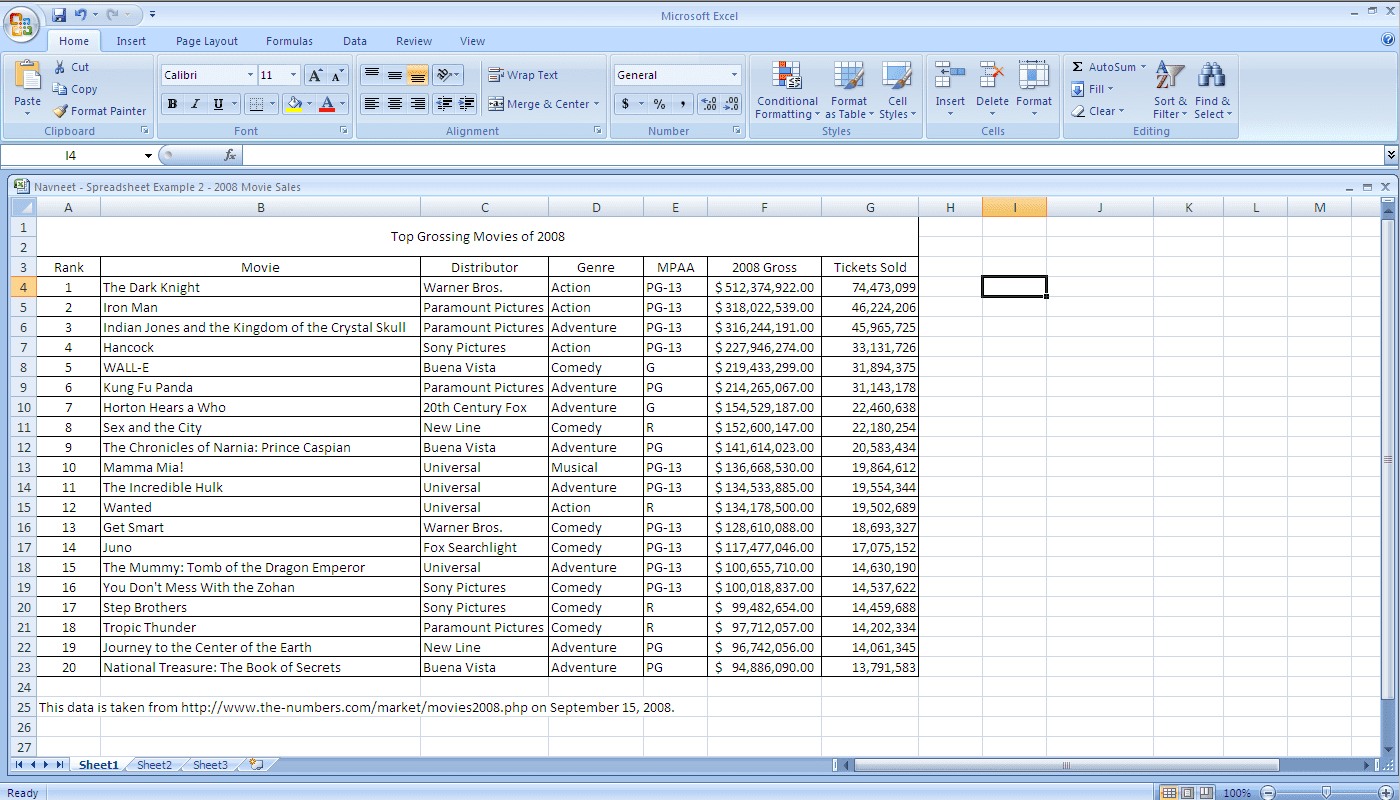Switch to the Formulas ribbon tab
This screenshot has width=1400, height=800.
pyautogui.click(x=289, y=41)
